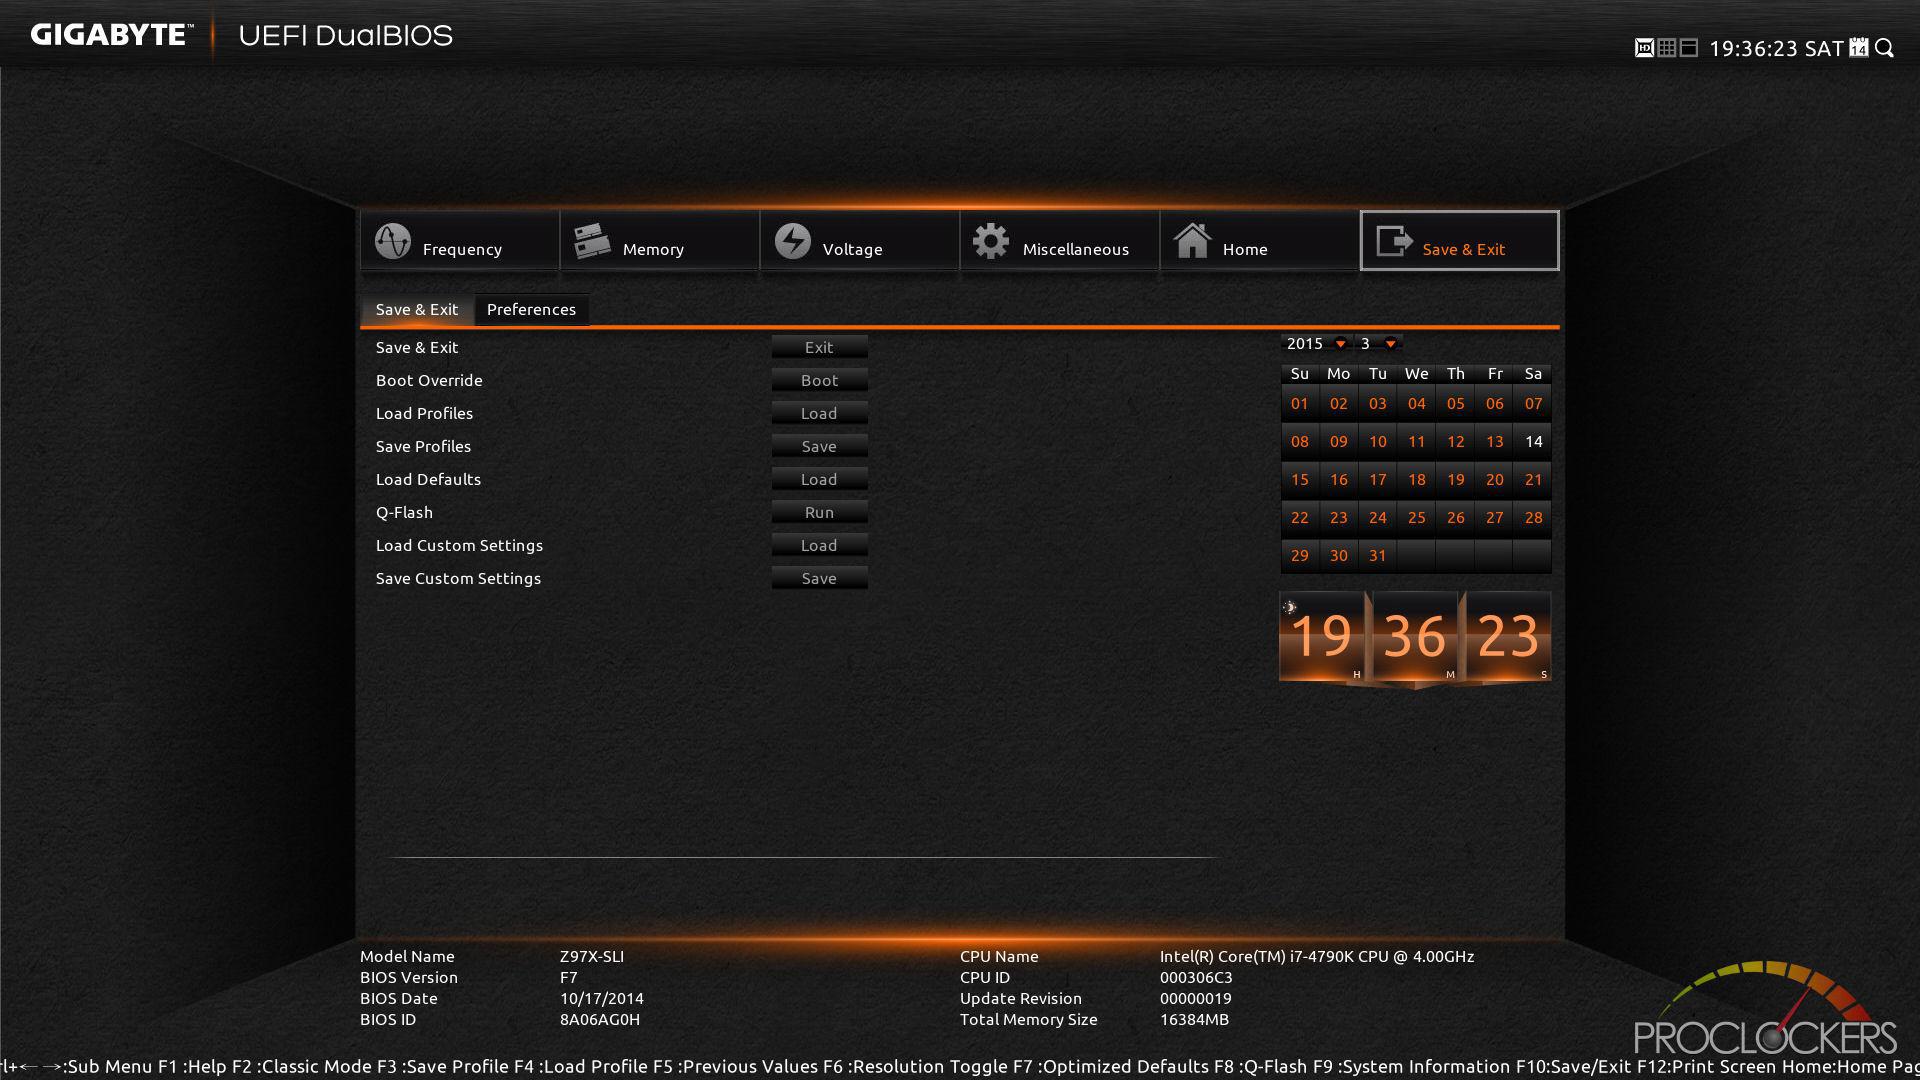Select day 31 in the calendar

pyautogui.click(x=1377, y=556)
